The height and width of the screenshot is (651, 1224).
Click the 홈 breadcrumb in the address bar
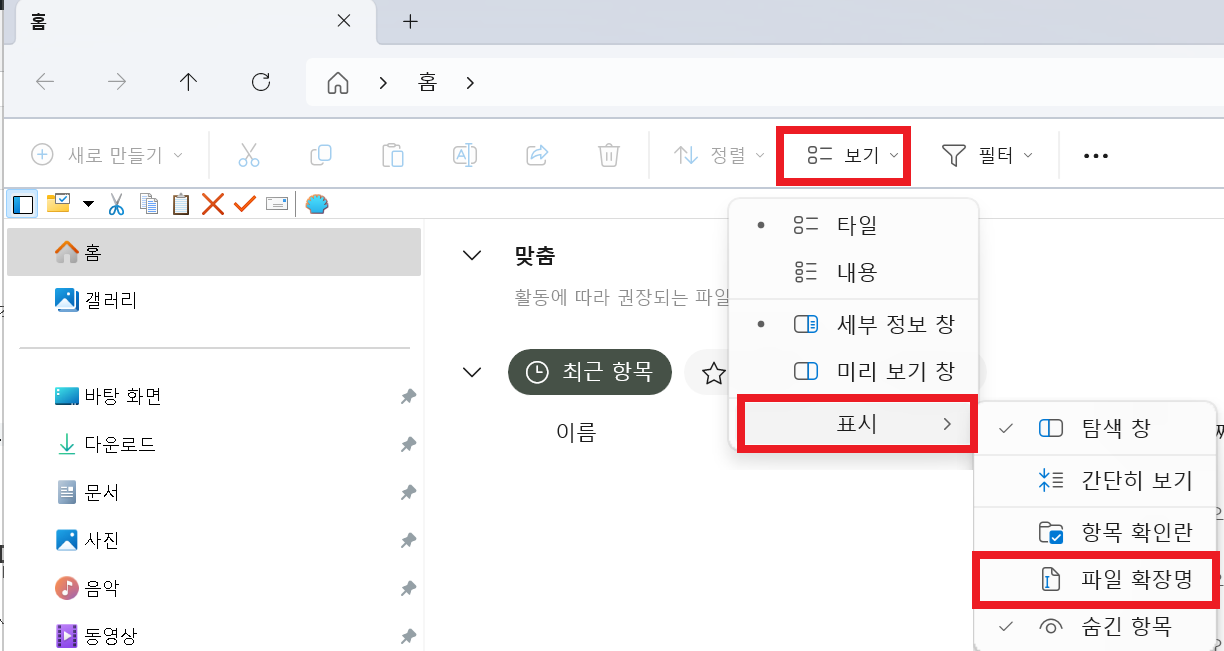(x=427, y=83)
